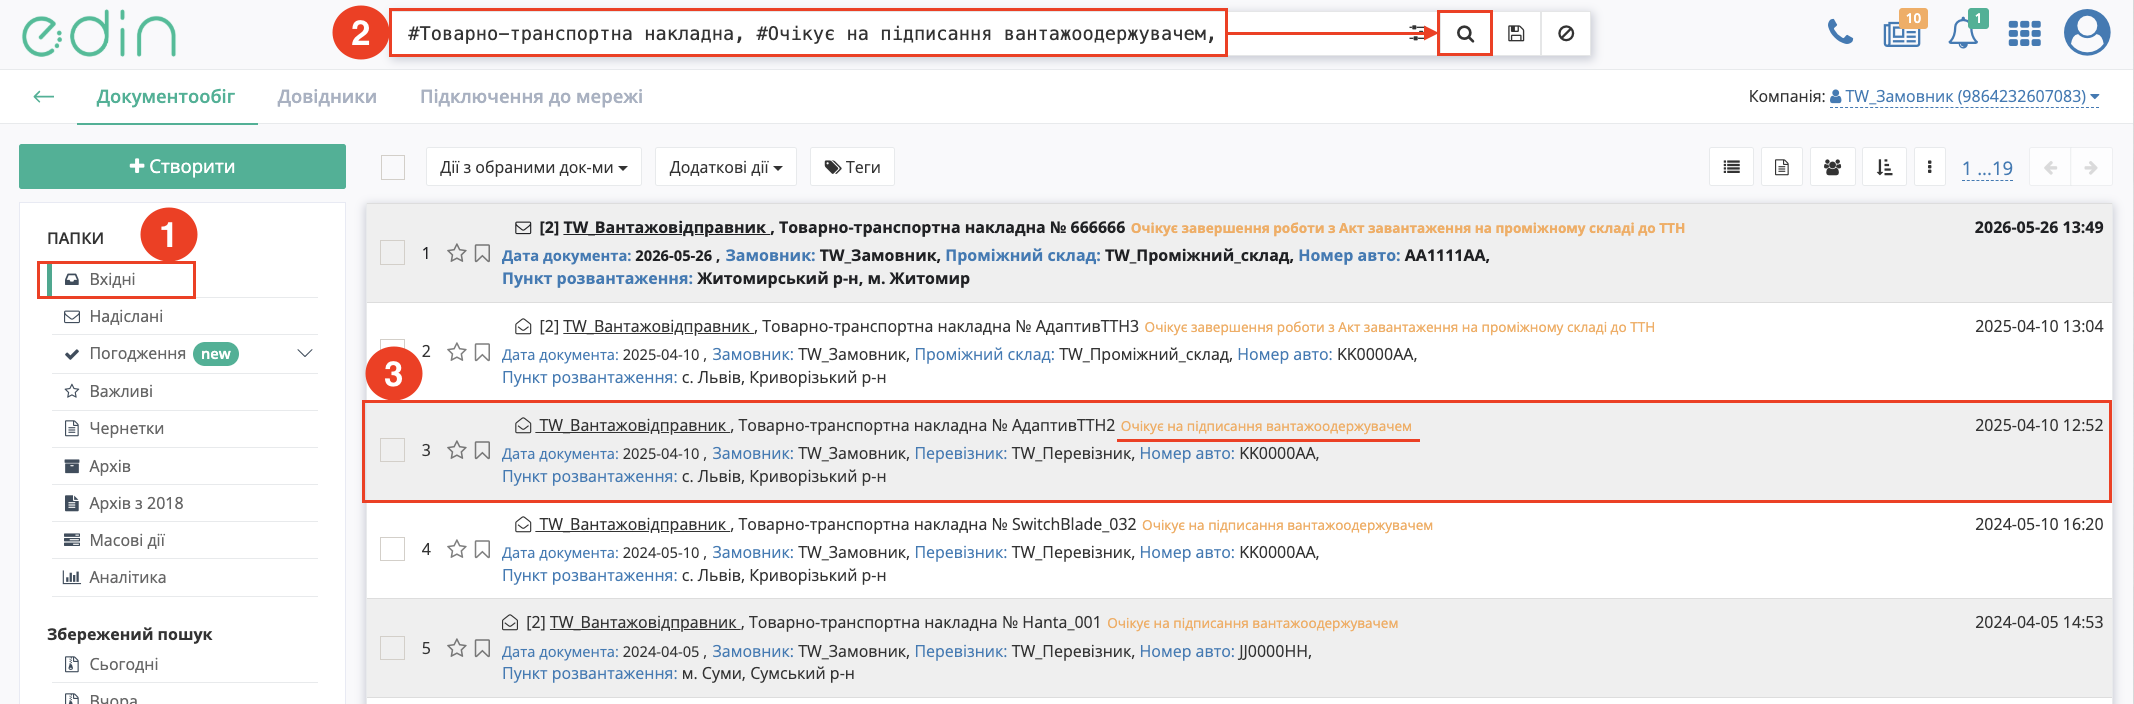Go to previous page arrow
This screenshot has height=704, width=2134.
pos(2050,167)
